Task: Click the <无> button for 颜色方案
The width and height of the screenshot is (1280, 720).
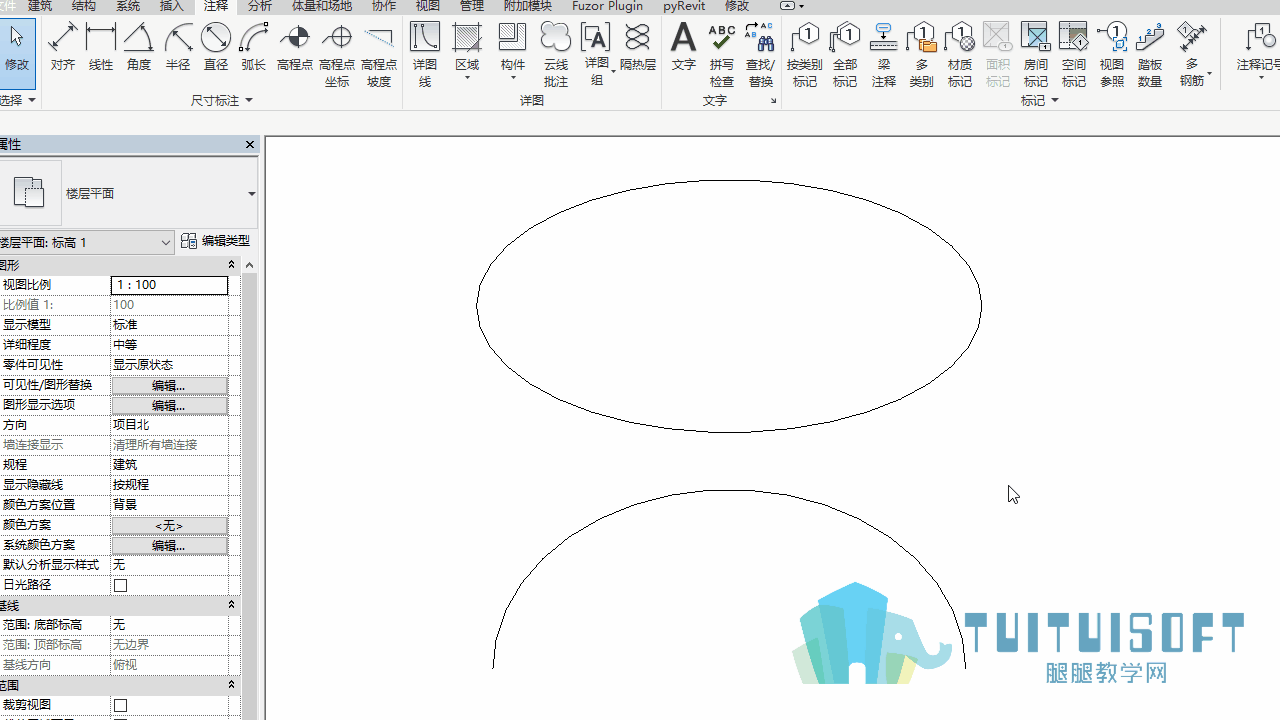Action: [169, 525]
